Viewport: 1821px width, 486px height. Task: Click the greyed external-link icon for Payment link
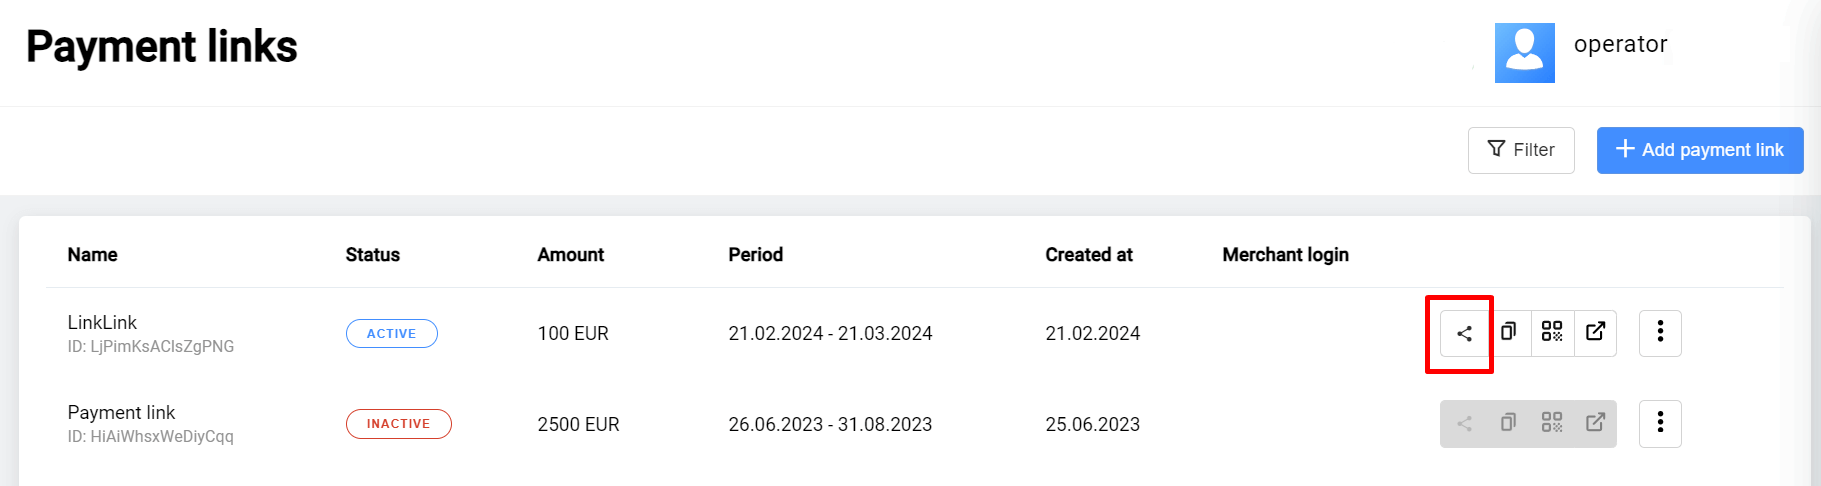click(x=1596, y=423)
